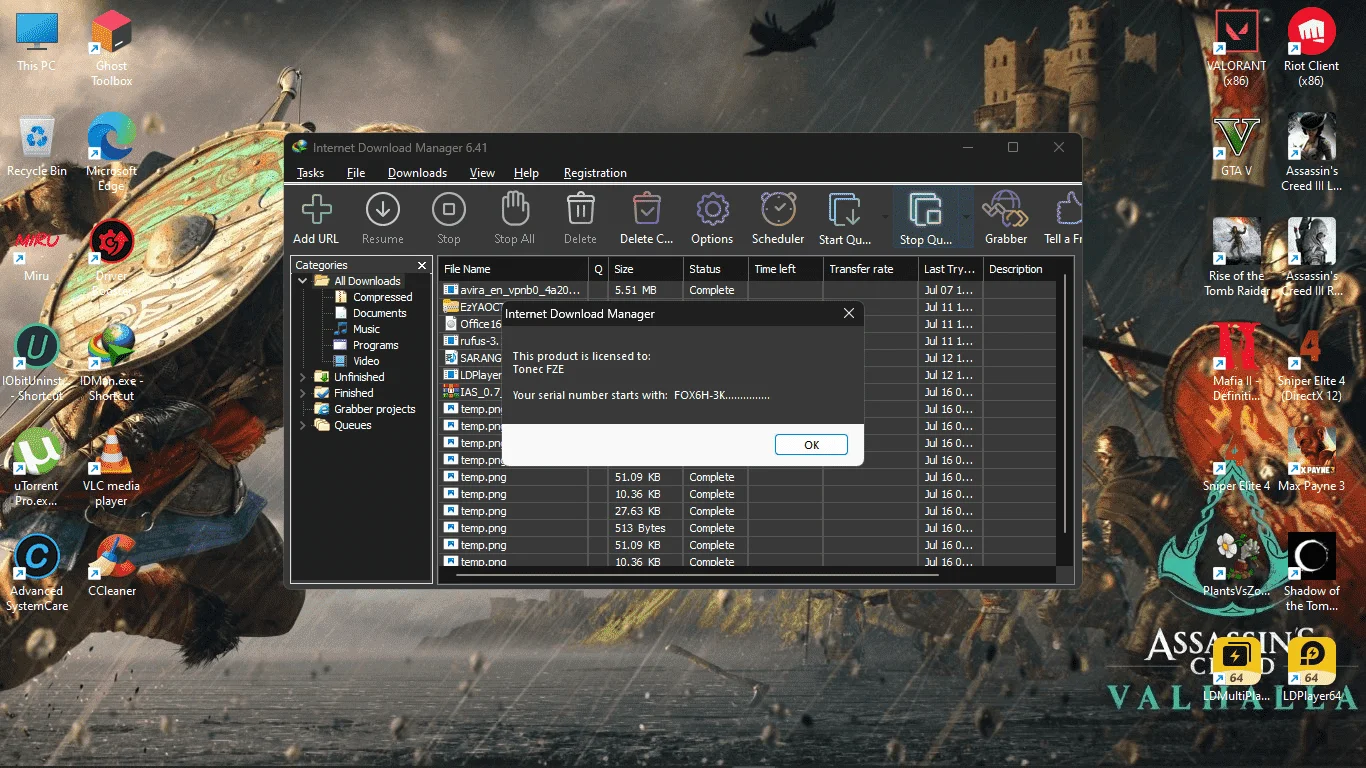This screenshot has height=768, width=1366.
Task: Collapse the All Downloads tree node
Action: [303, 281]
